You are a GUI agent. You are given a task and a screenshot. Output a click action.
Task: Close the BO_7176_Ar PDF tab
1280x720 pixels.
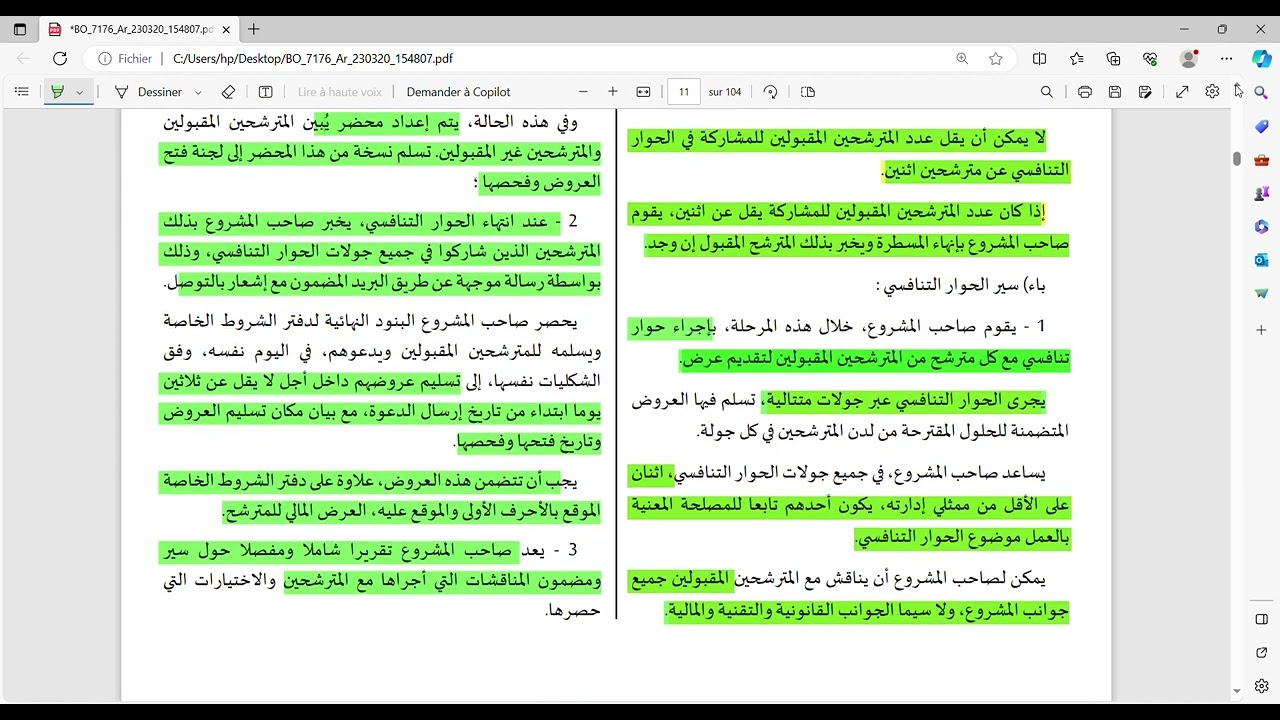pos(227,29)
